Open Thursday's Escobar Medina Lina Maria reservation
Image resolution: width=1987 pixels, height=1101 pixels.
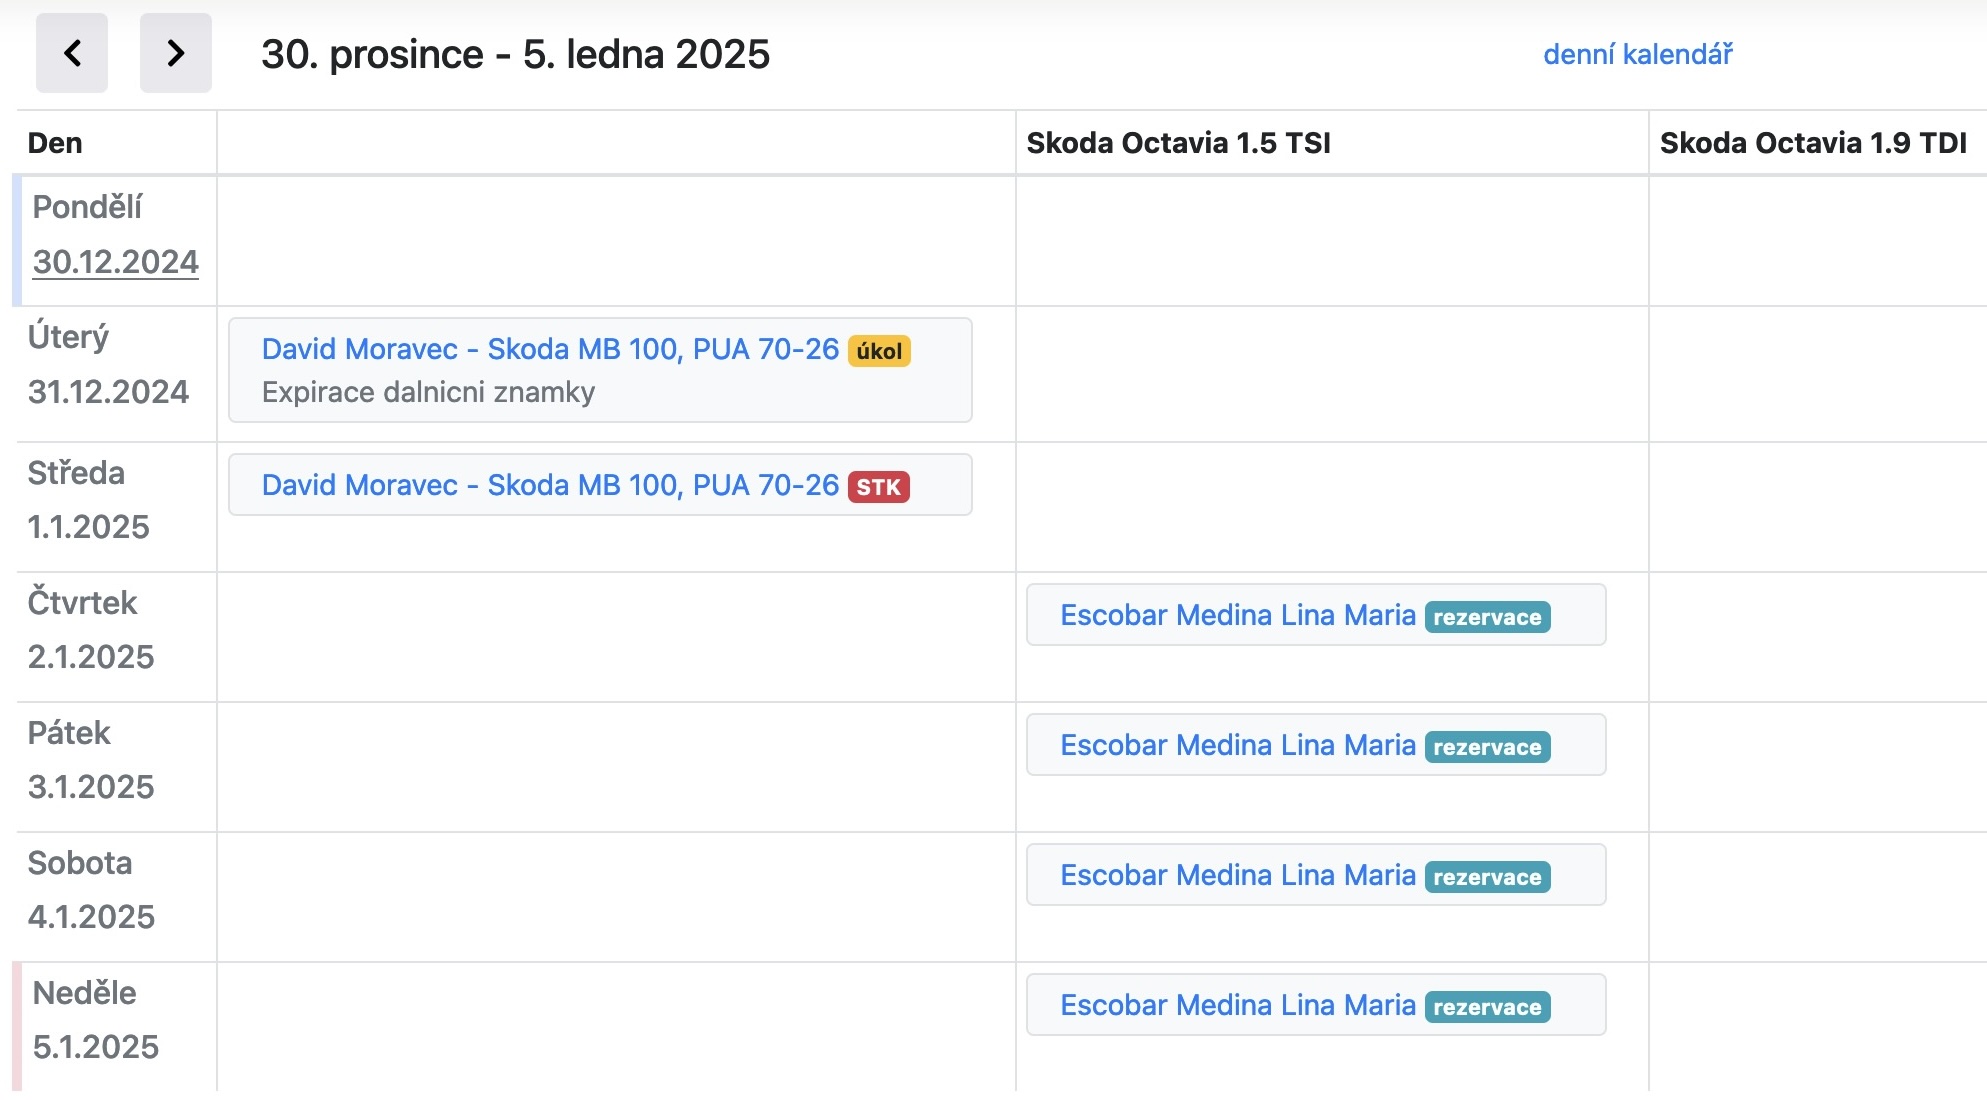(1237, 615)
